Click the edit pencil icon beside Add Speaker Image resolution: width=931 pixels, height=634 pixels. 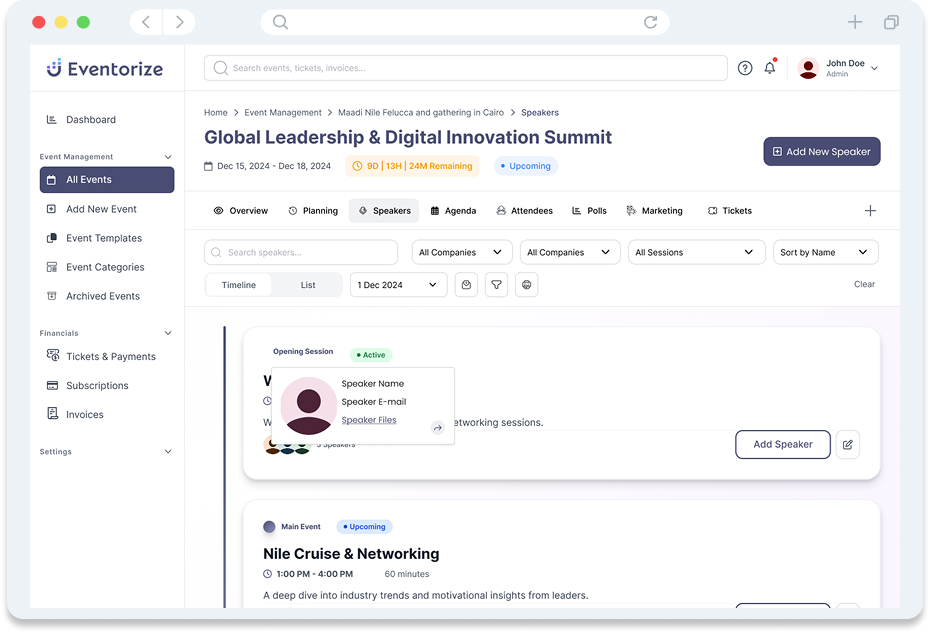847,444
